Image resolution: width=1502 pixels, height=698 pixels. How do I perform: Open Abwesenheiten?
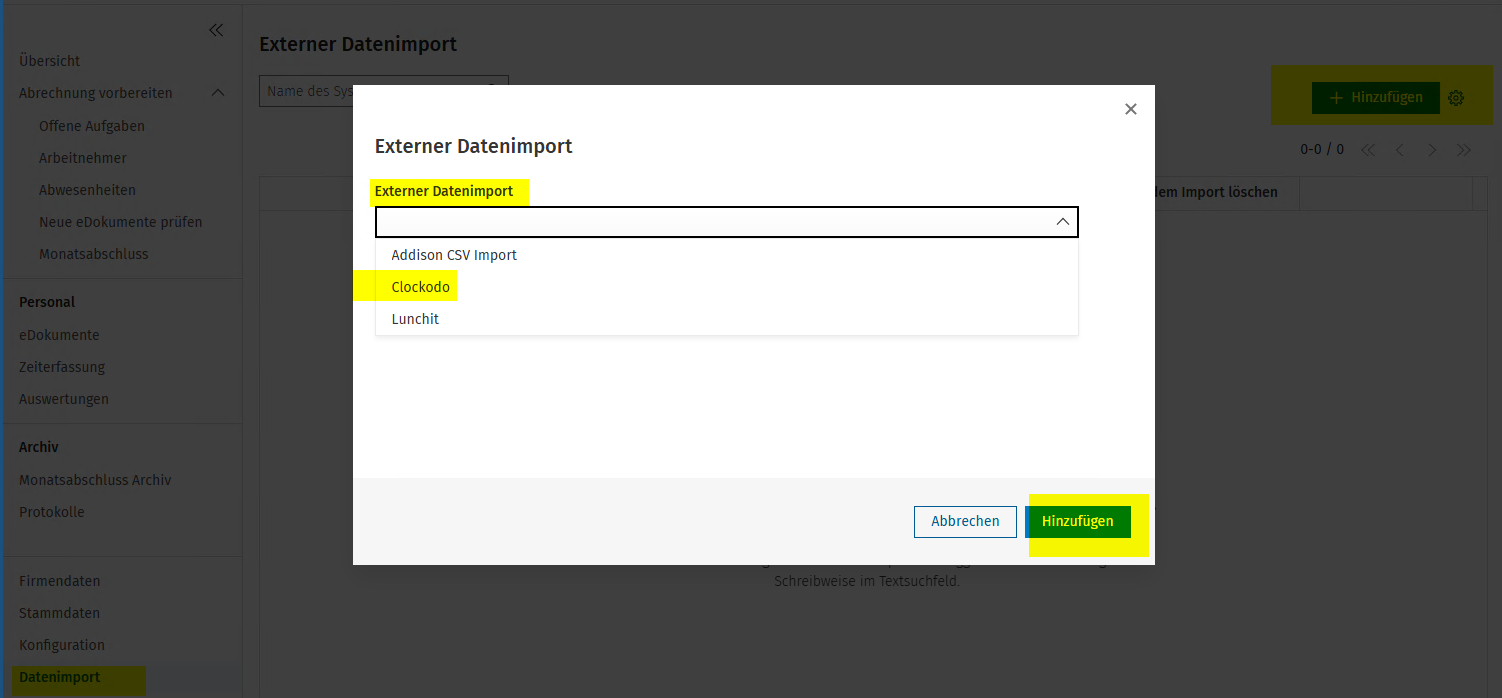(87, 190)
